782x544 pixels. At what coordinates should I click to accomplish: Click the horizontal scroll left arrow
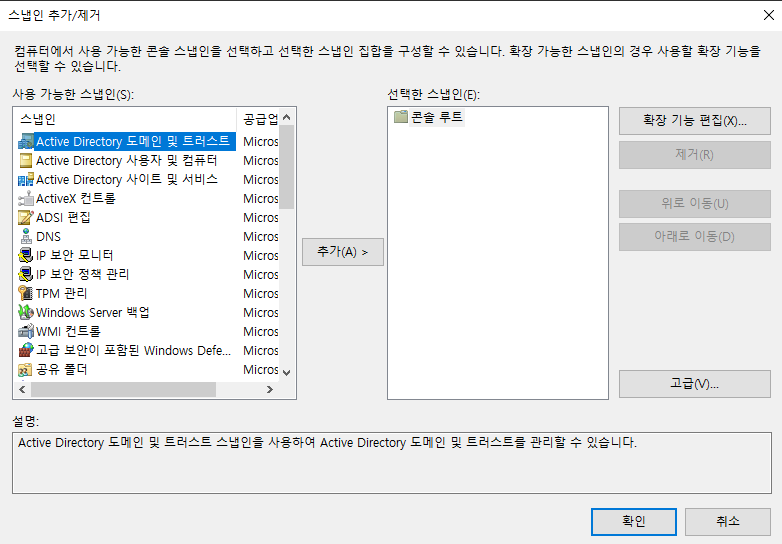(x=22, y=389)
